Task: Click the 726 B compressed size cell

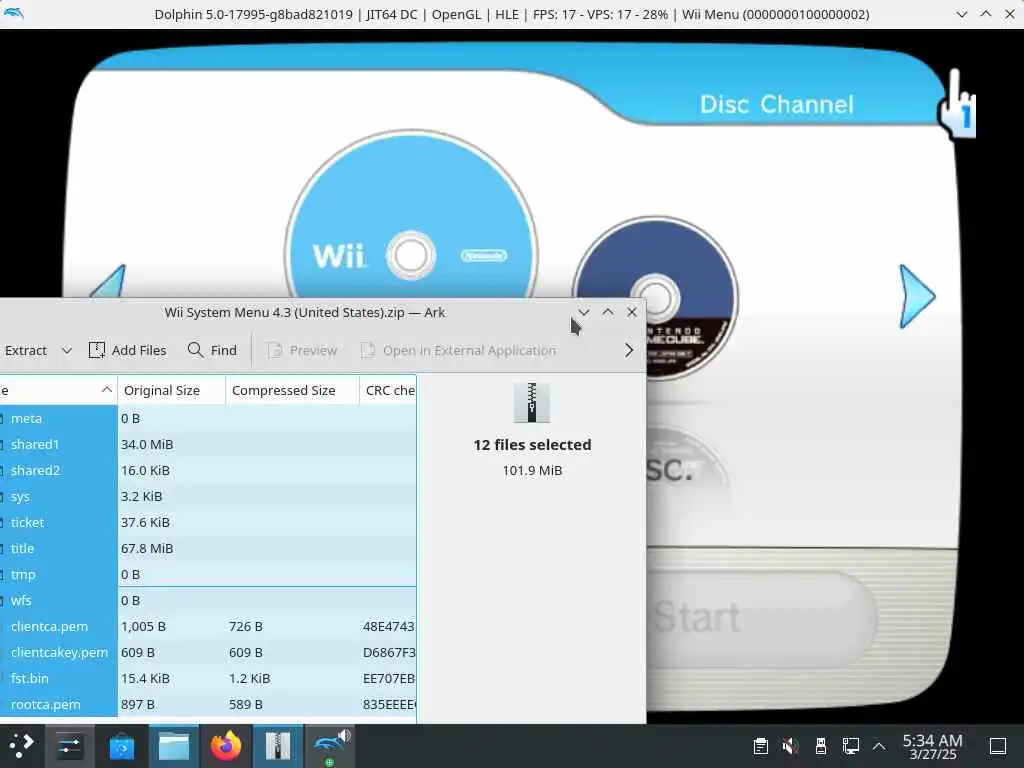Action: click(x=246, y=627)
